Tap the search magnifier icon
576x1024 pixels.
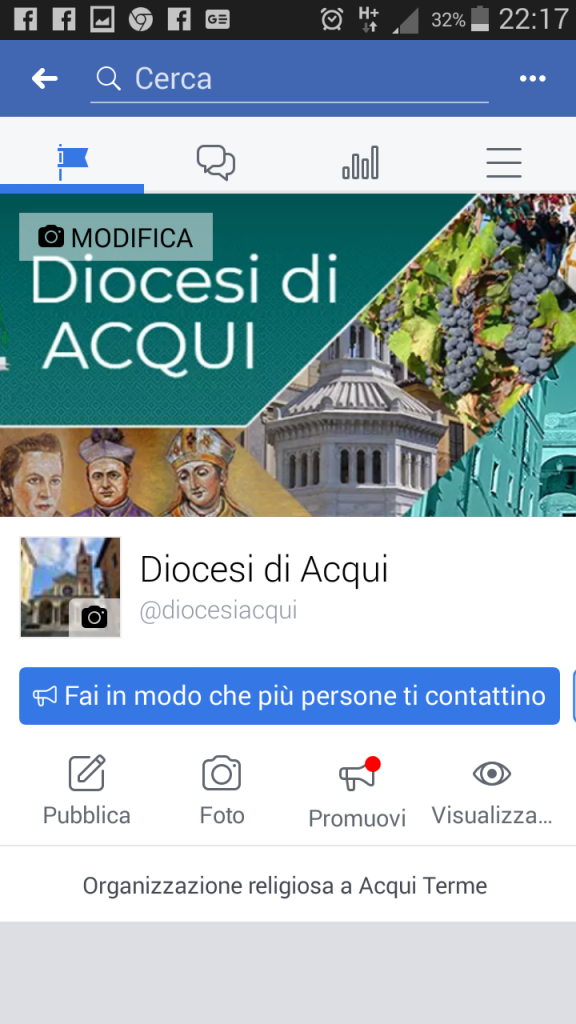pos(108,79)
